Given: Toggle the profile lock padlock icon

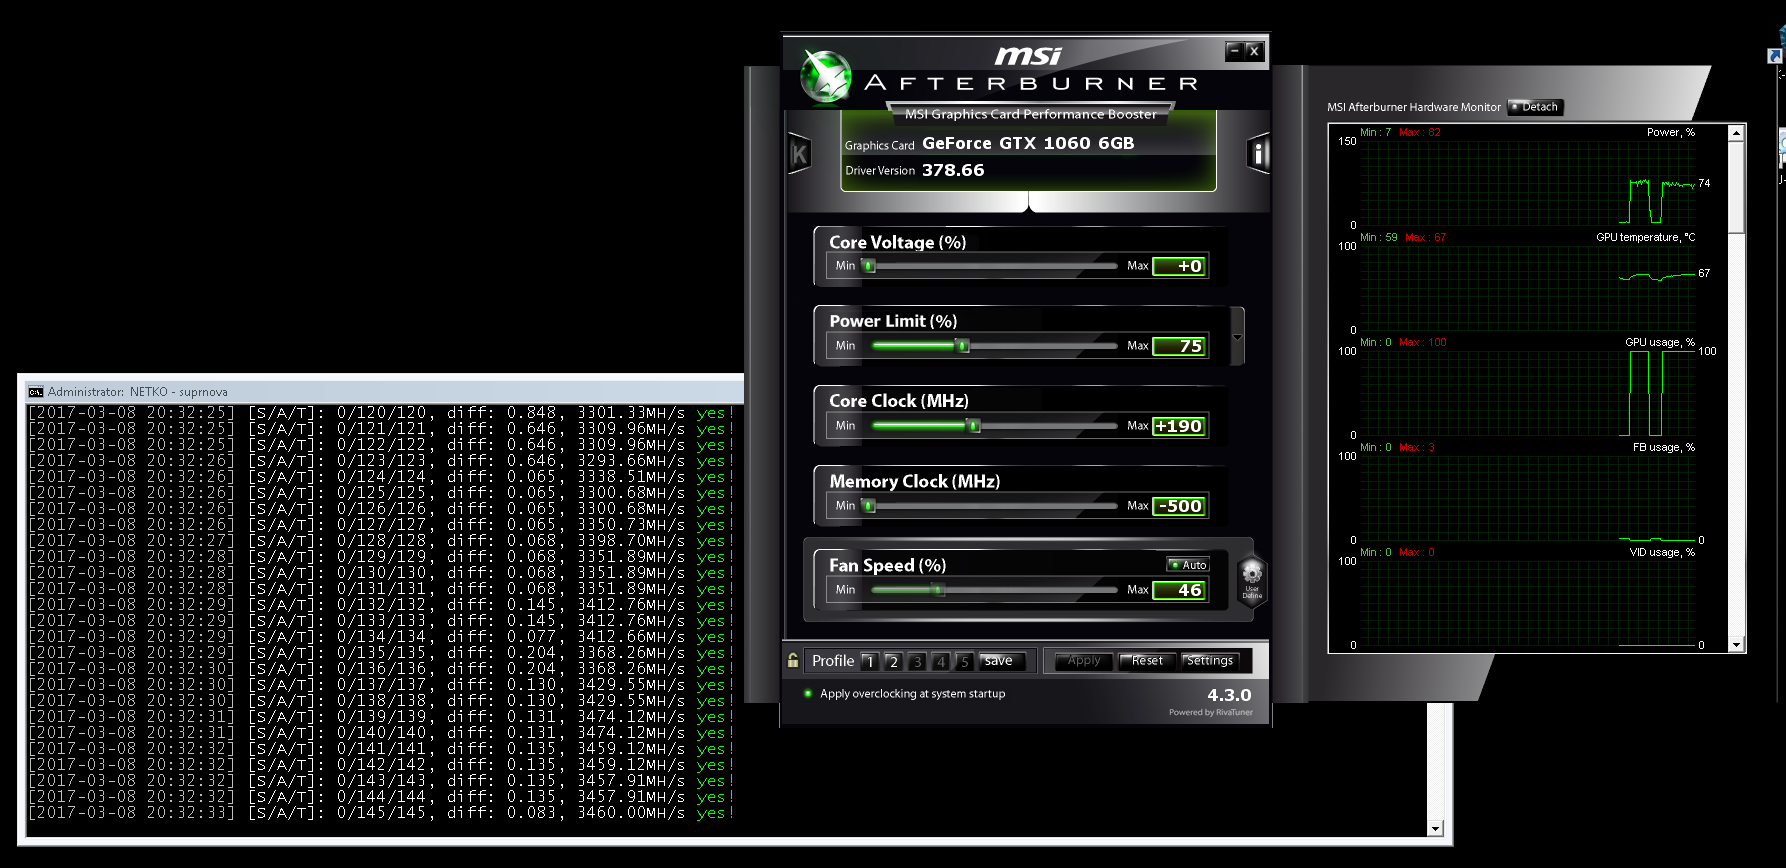Looking at the screenshot, I should click(793, 661).
